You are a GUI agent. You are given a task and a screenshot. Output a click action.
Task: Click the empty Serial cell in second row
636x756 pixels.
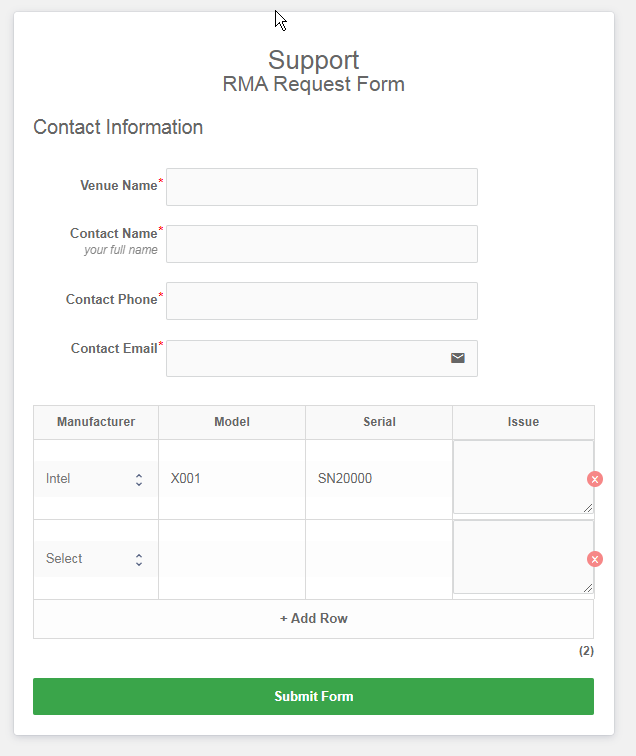click(379, 559)
